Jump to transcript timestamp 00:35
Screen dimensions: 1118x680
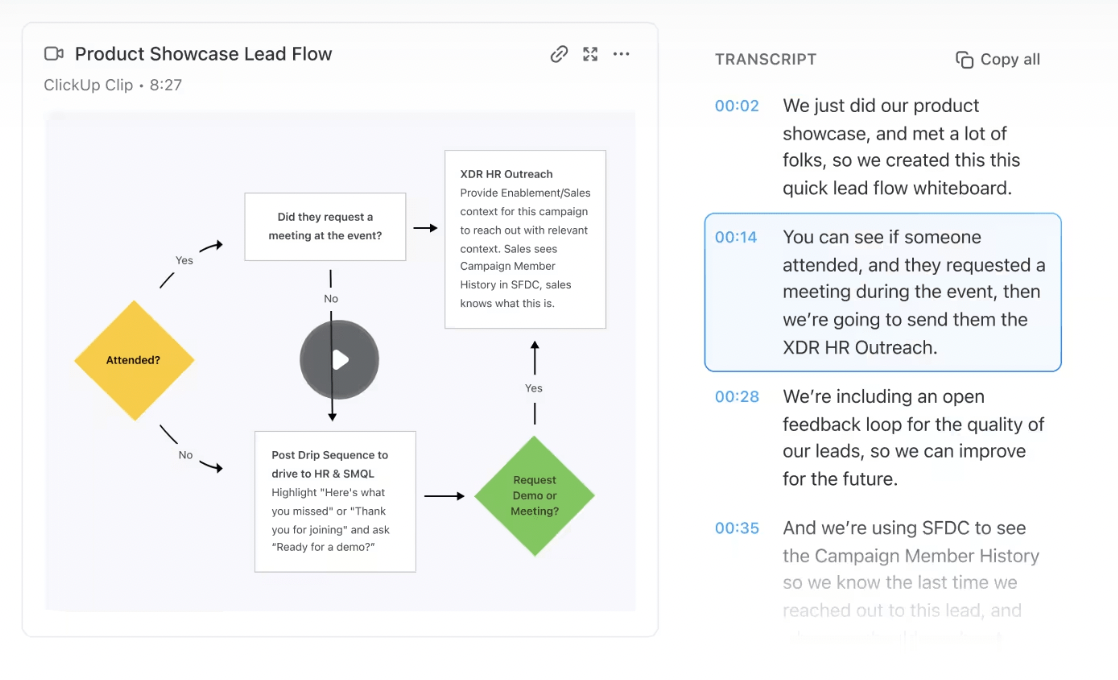737,527
